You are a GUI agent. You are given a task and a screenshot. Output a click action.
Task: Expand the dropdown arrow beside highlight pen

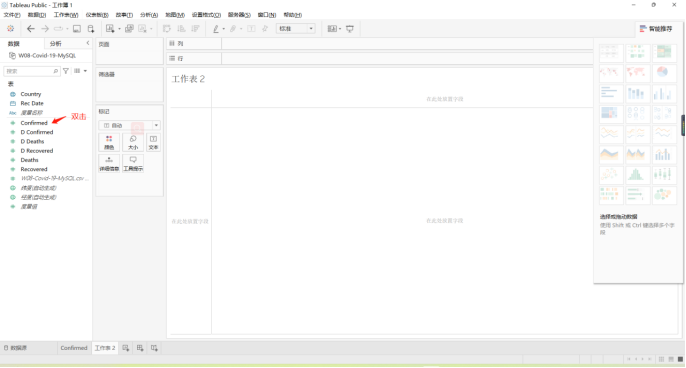[224, 29]
